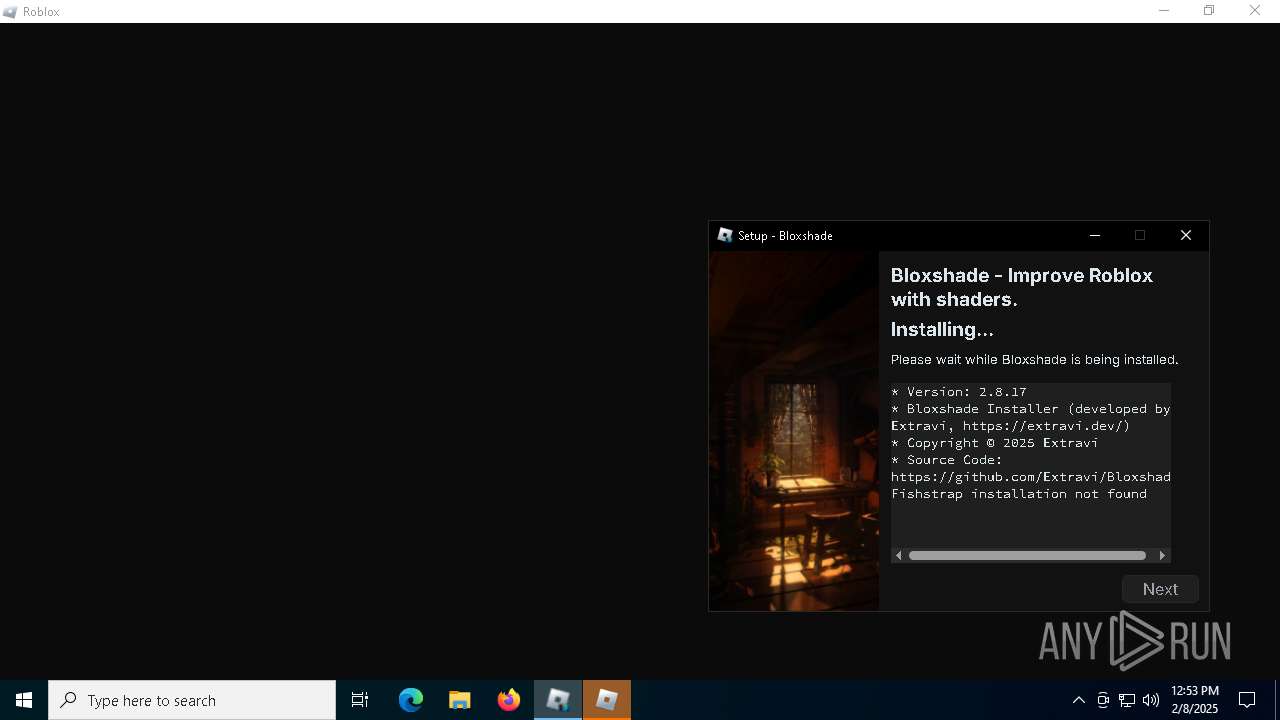Image resolution: width=1280 pixels, height=720 pixels.
Task: Click the Roblox window title bar icon
Action: pos(10,11)
